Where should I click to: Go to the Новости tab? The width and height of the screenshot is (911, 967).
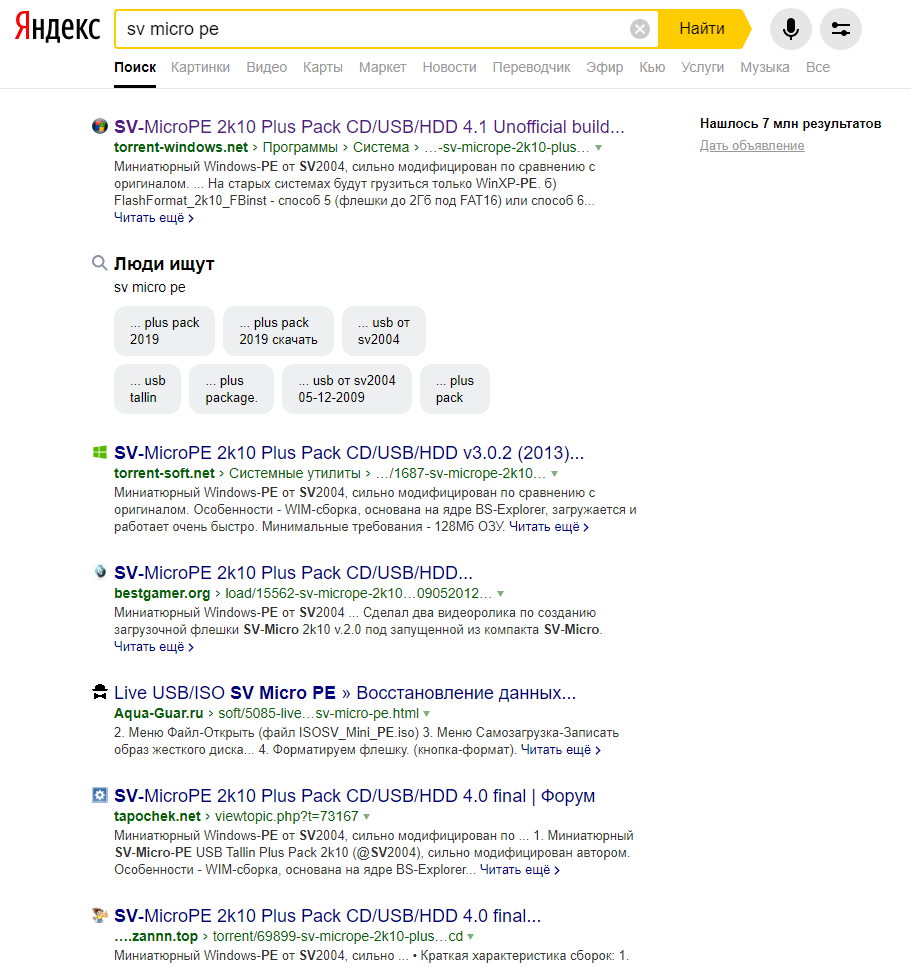tap(449, 67)
